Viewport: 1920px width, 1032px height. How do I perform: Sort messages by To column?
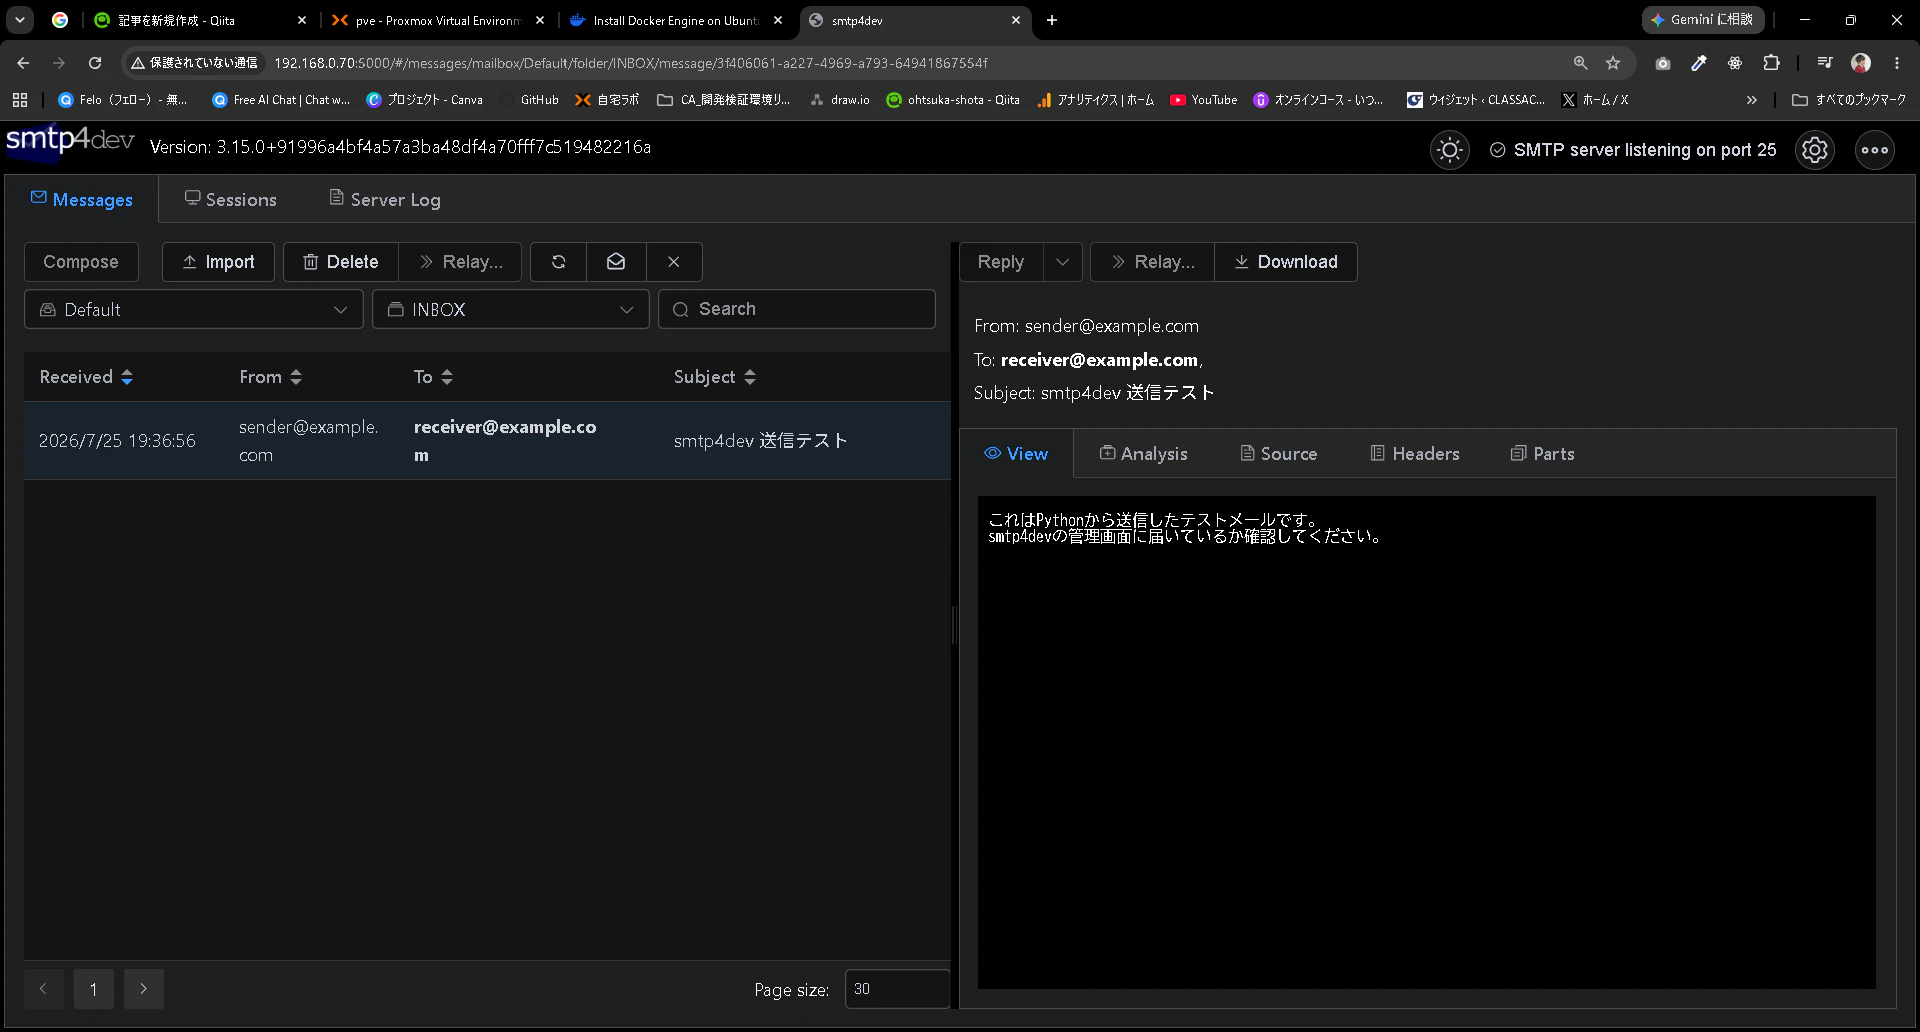tap(433, 377)
